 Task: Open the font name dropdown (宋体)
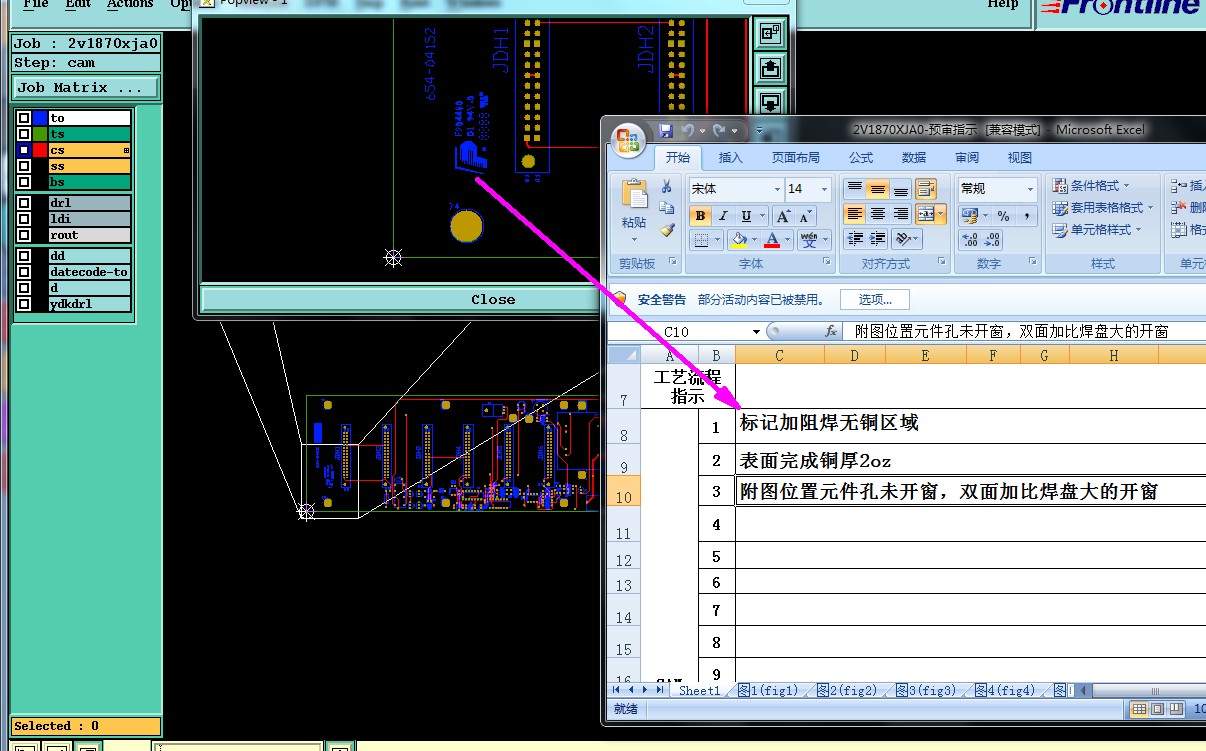(777, 189)
